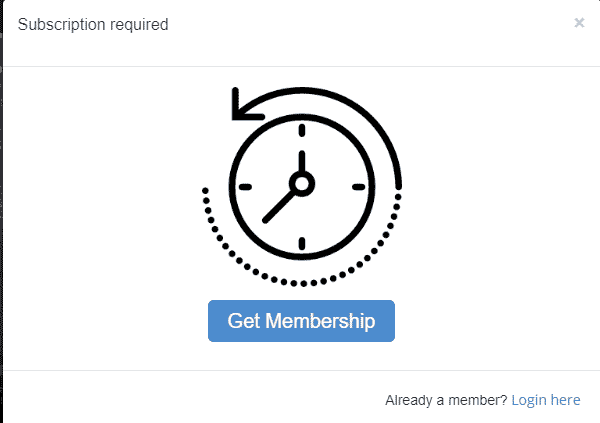
Task: Click the word Membership on the blue button
Action: [x=320, y=321]
